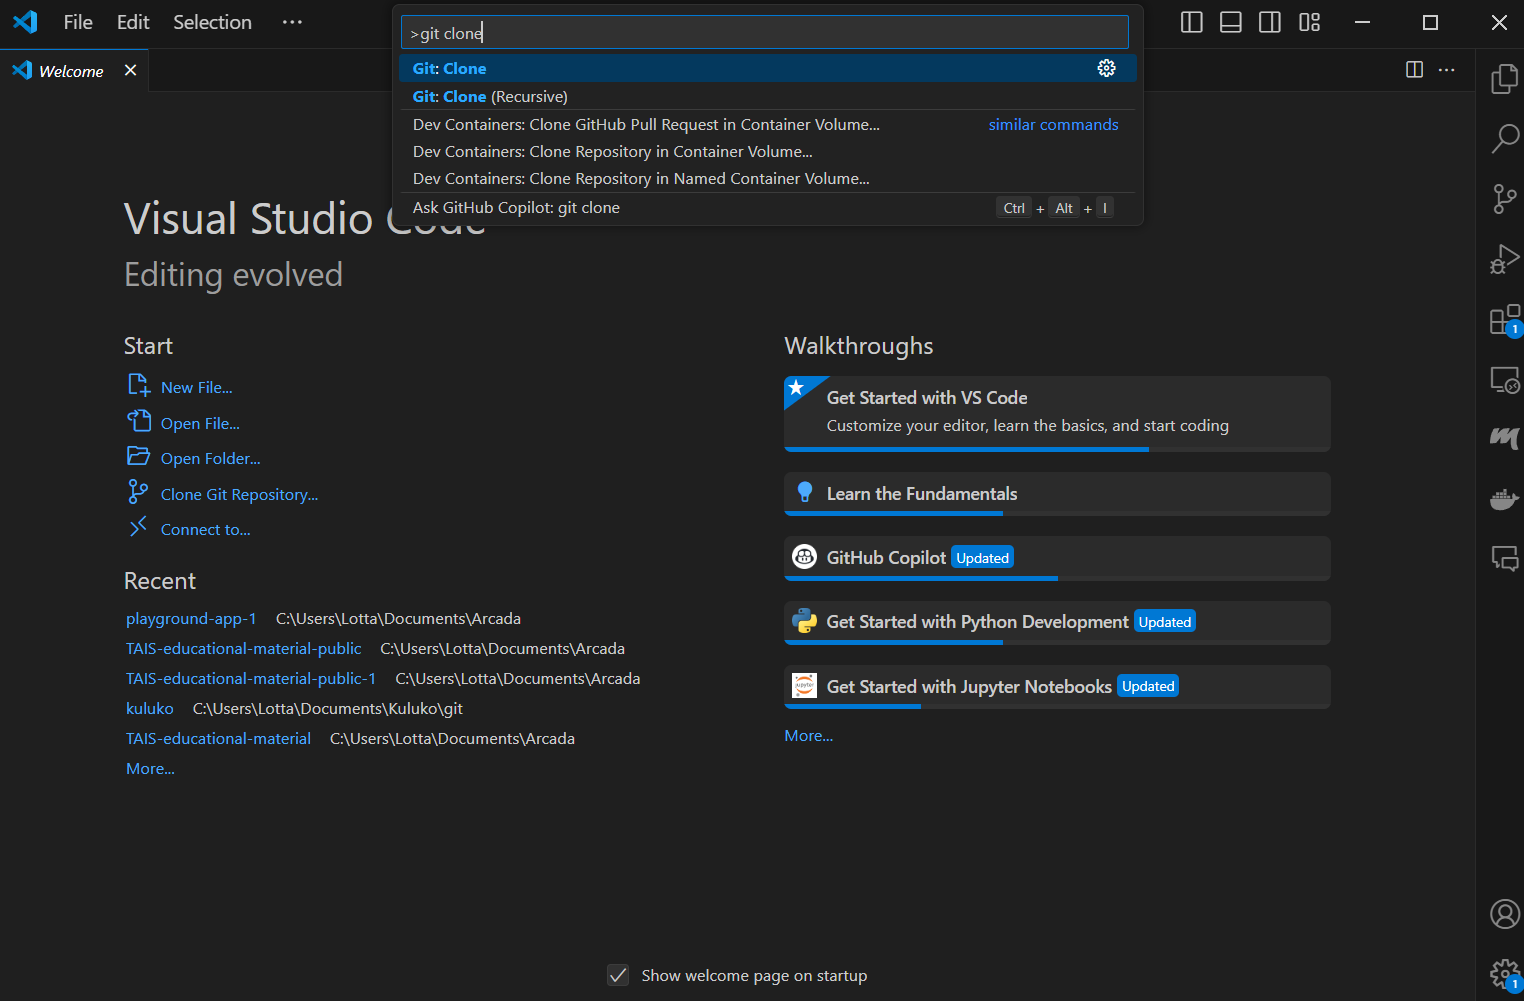Open Get Started with Python Development walkthrough

click(x=1057, y=622)
